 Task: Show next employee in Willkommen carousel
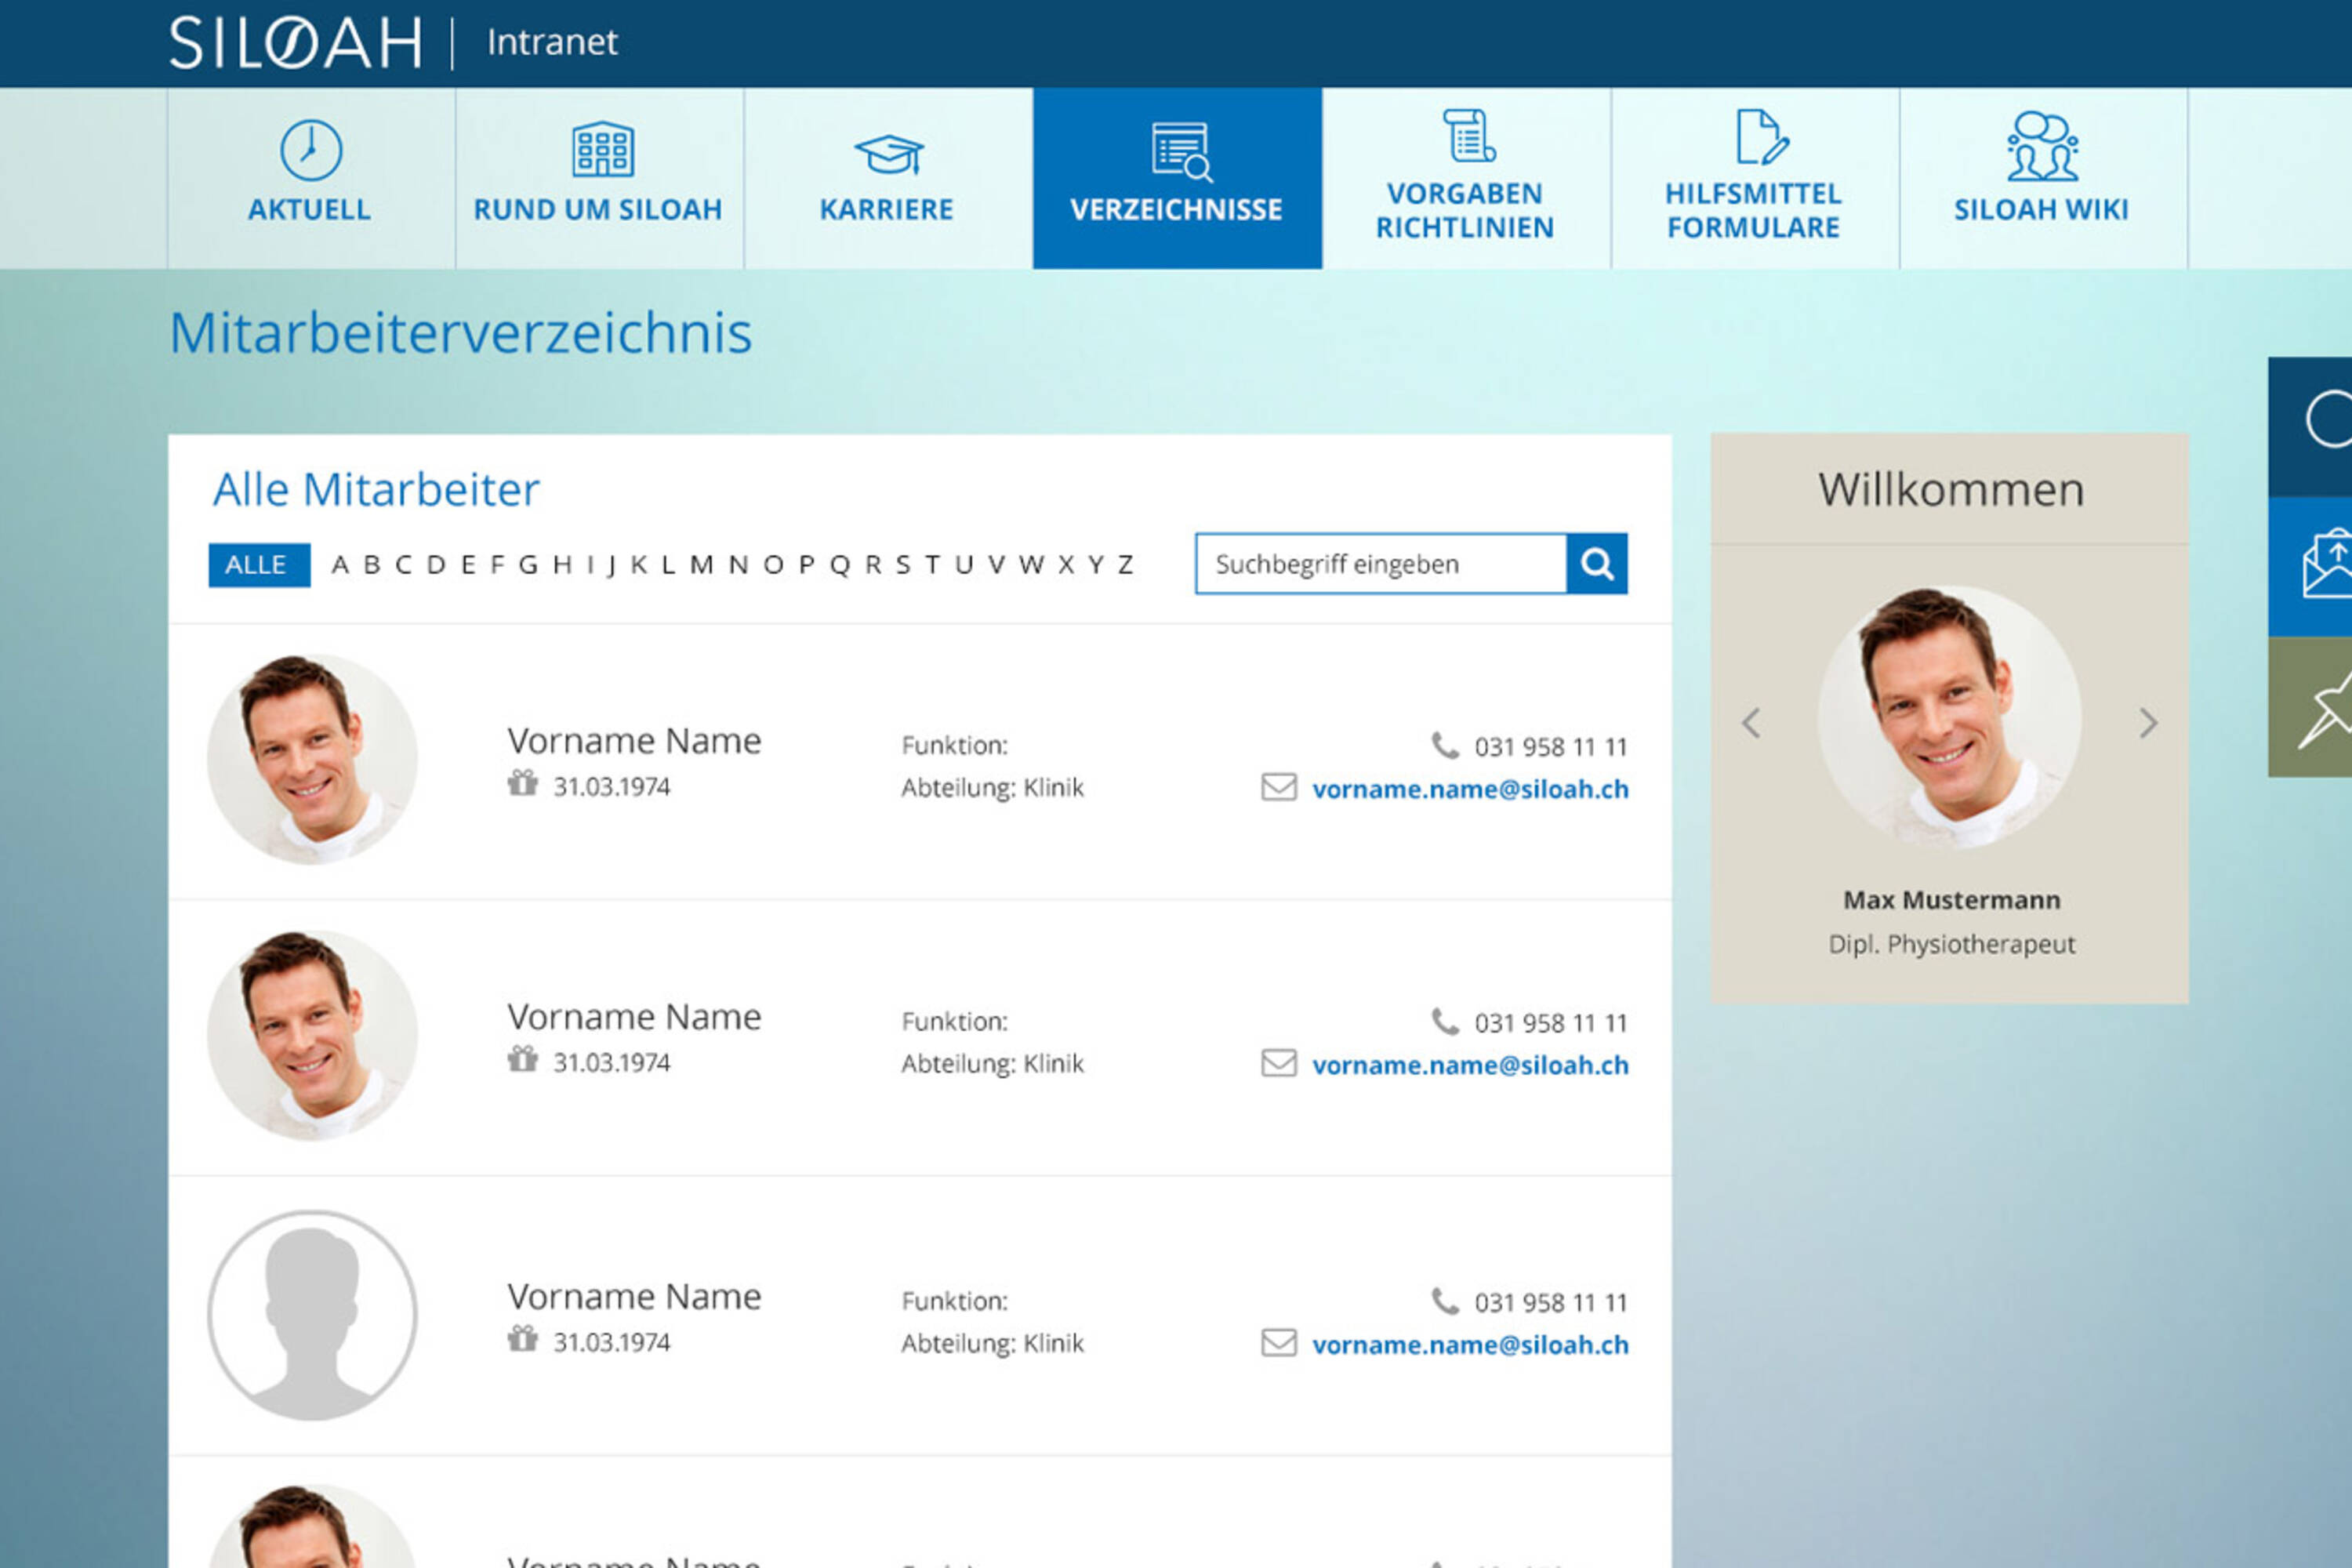tap(2148, 723)
